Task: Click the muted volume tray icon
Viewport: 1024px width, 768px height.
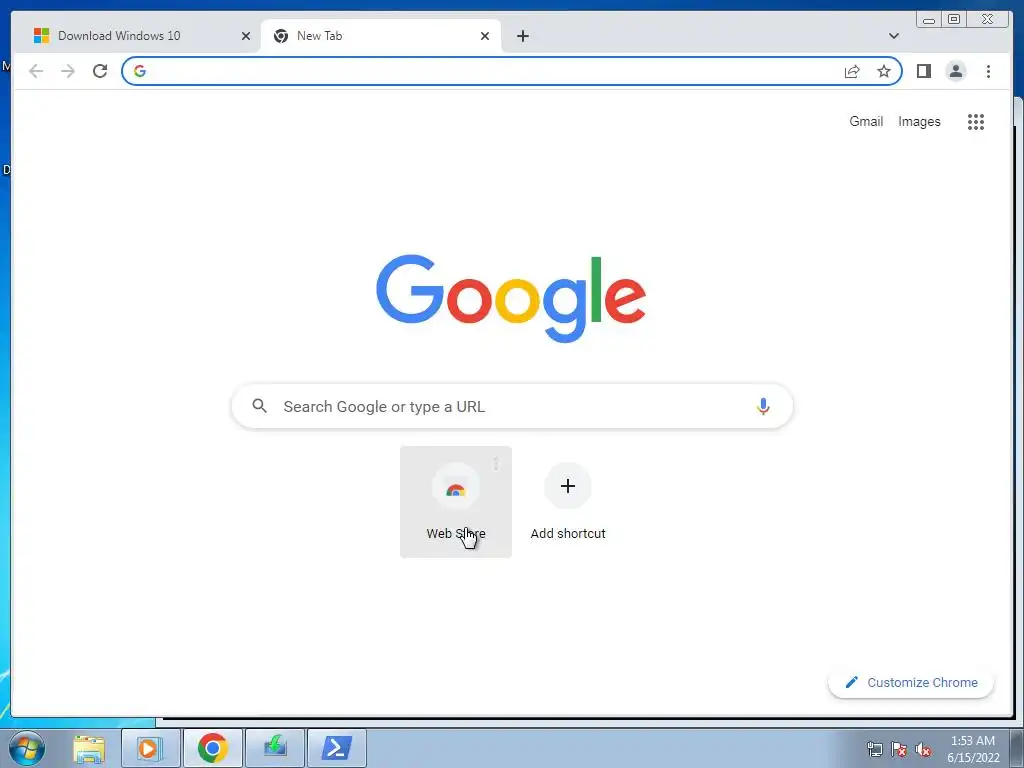Action: tap(923, 749)
